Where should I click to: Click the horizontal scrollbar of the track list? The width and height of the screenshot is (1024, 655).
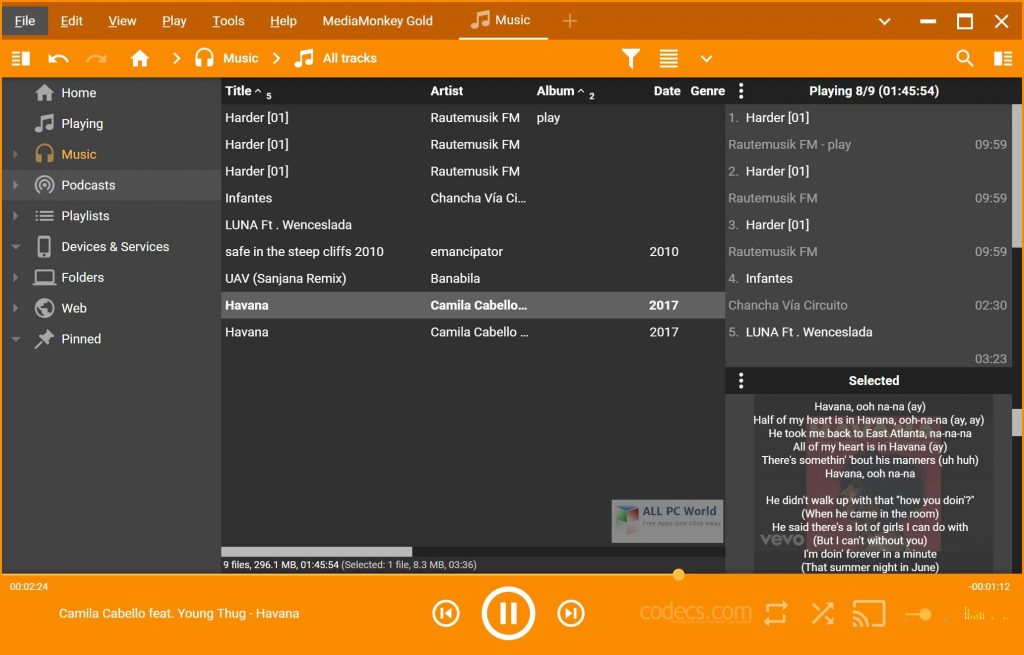317,552
